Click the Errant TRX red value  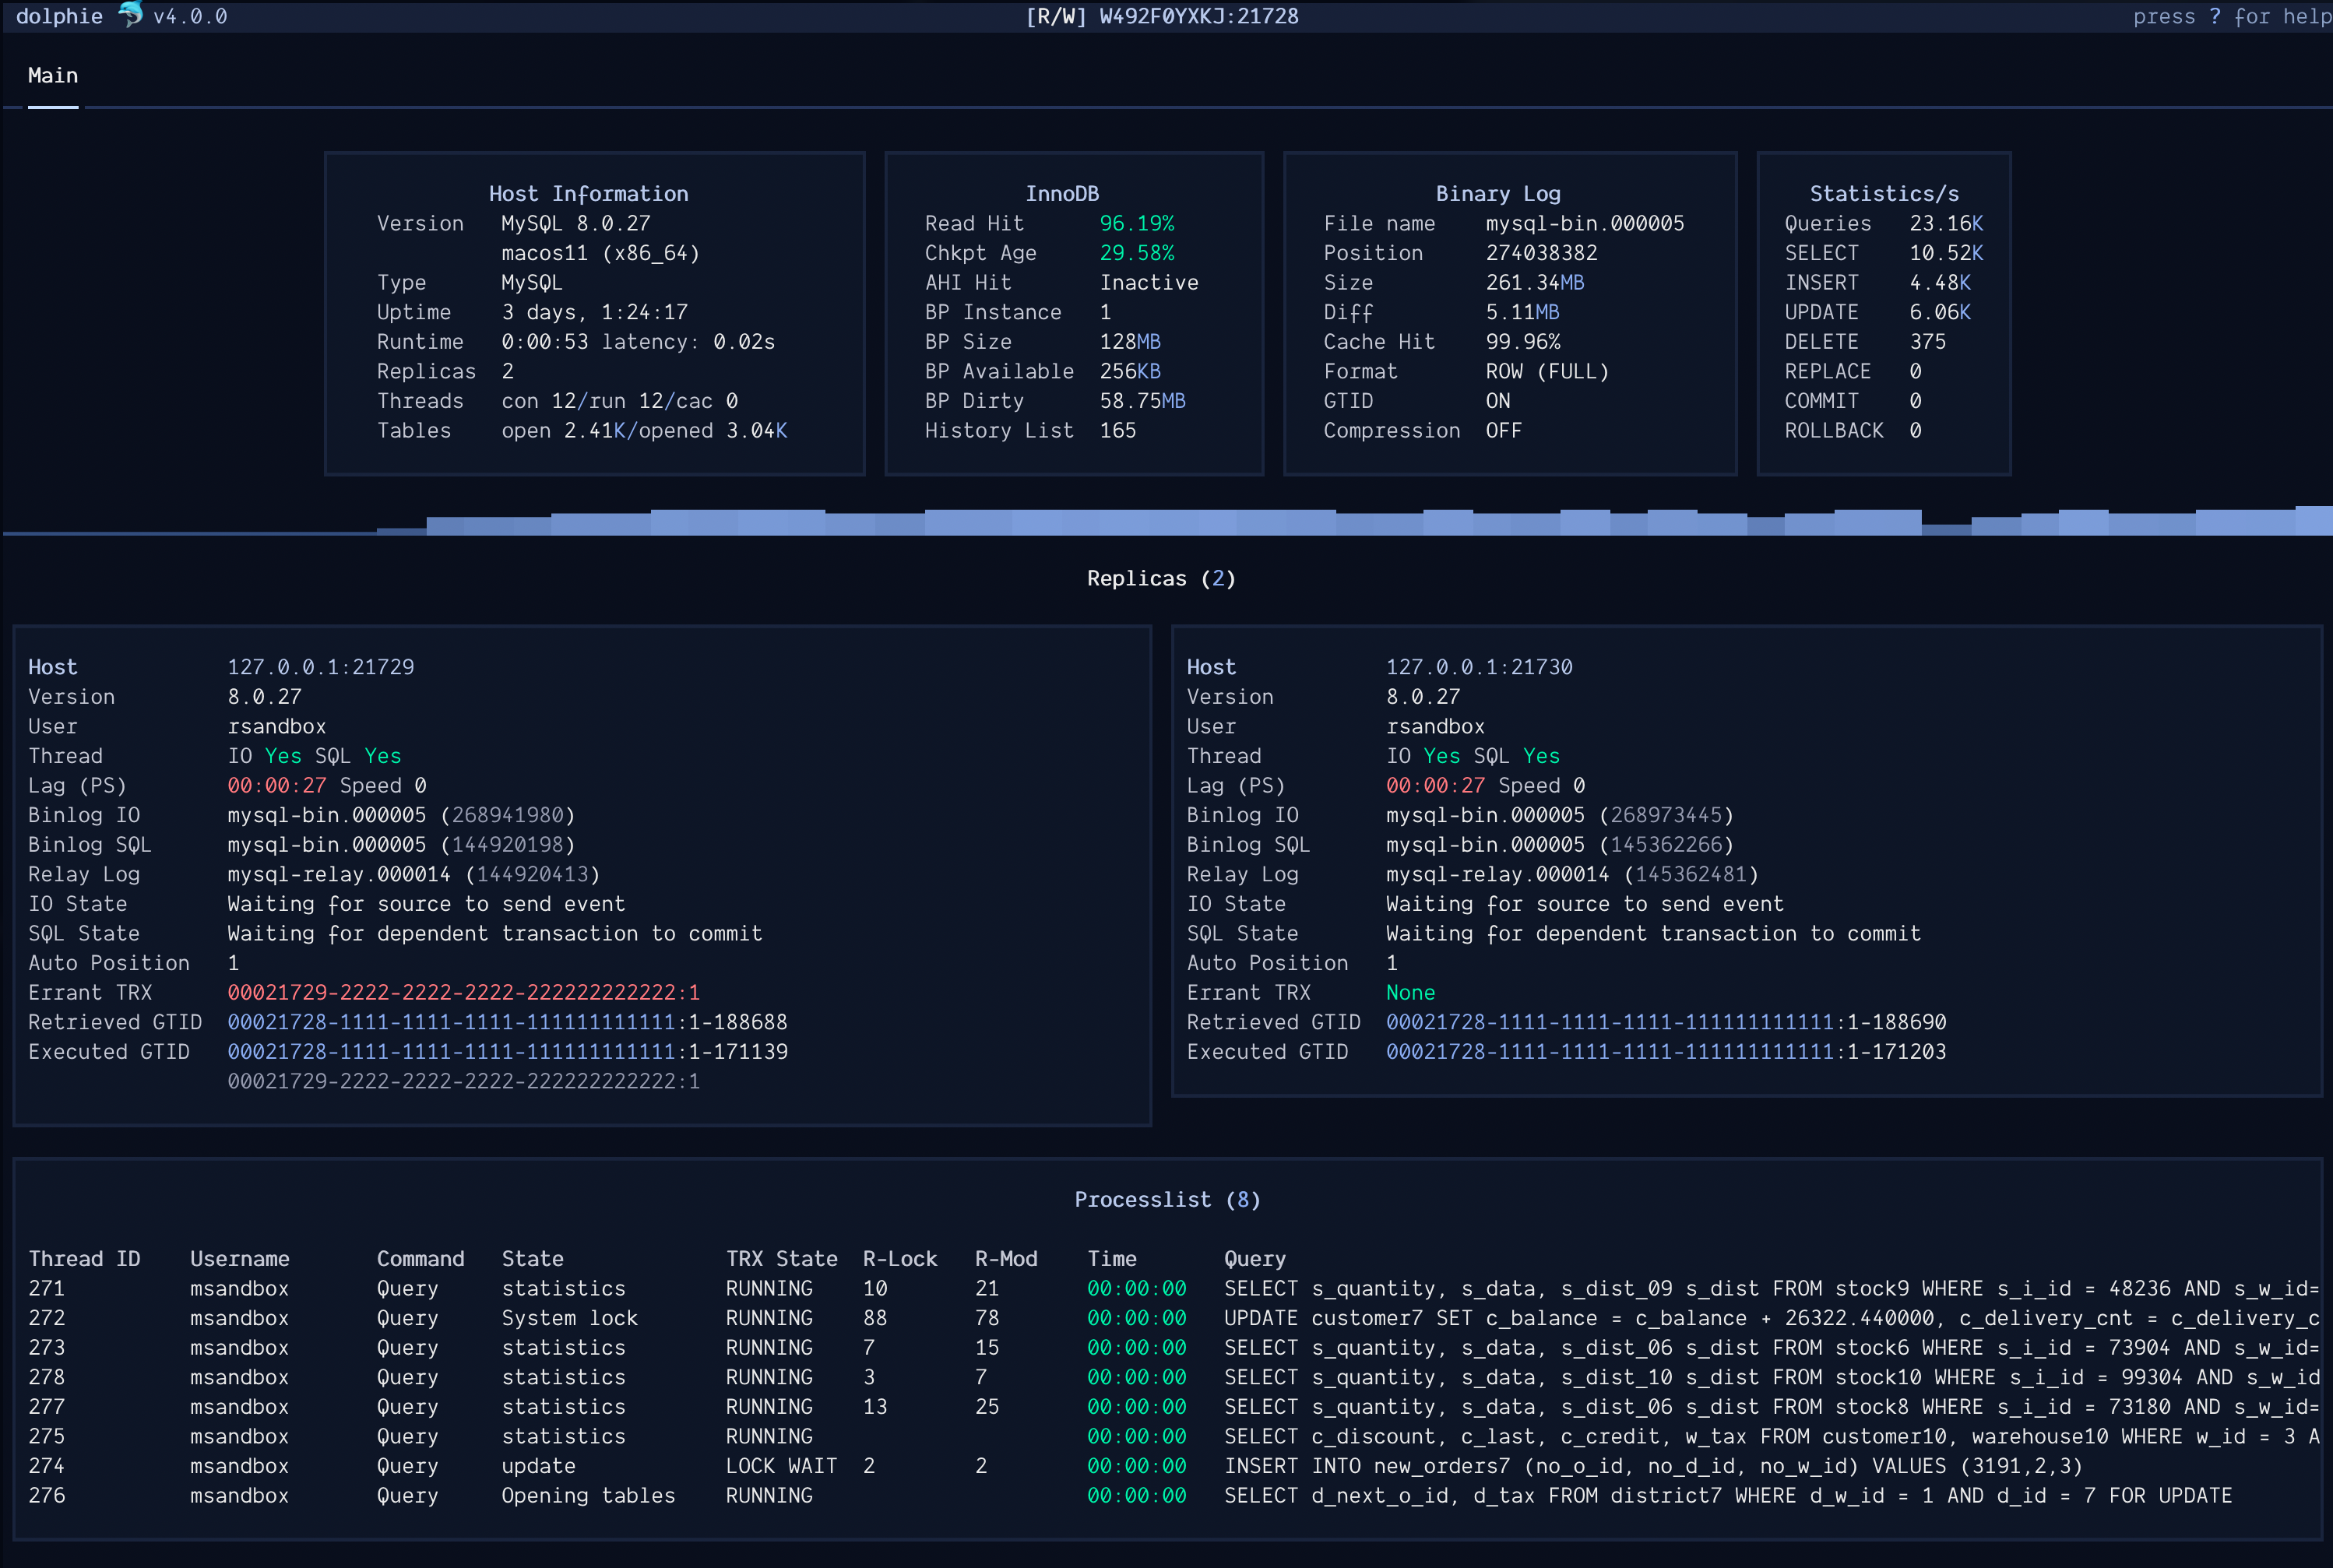point(463,992)
